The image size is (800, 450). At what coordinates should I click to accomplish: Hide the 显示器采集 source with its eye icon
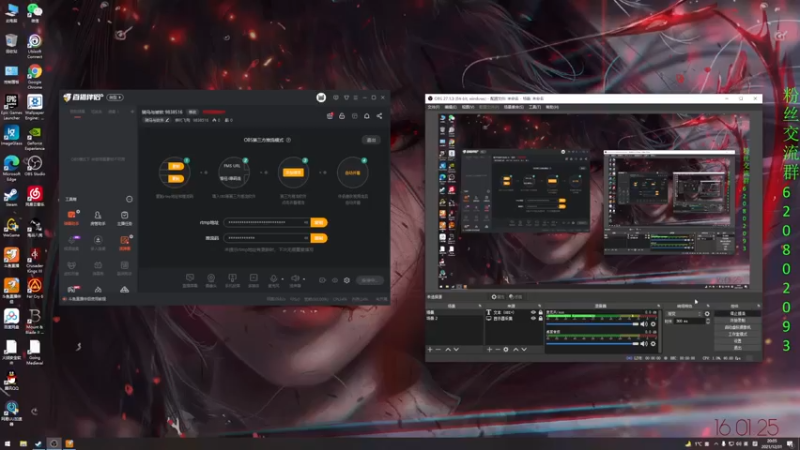(x=533, y=318)
